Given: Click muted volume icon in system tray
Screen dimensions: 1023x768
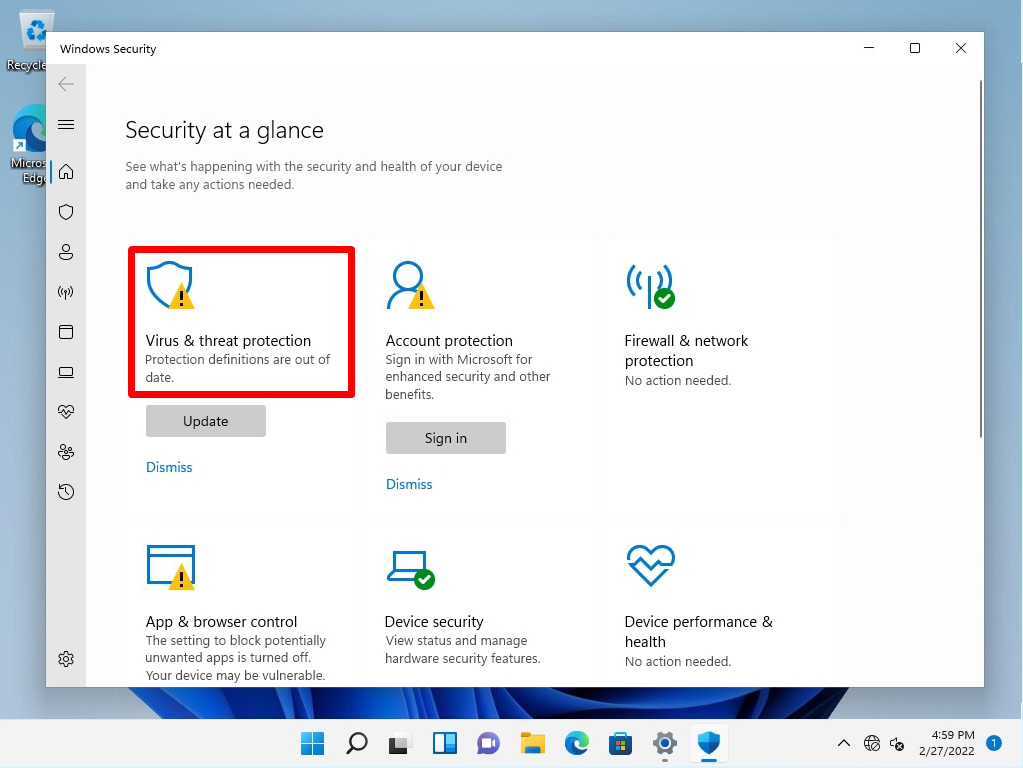Looking at the screenshot, I should click(x=897, y=743).
